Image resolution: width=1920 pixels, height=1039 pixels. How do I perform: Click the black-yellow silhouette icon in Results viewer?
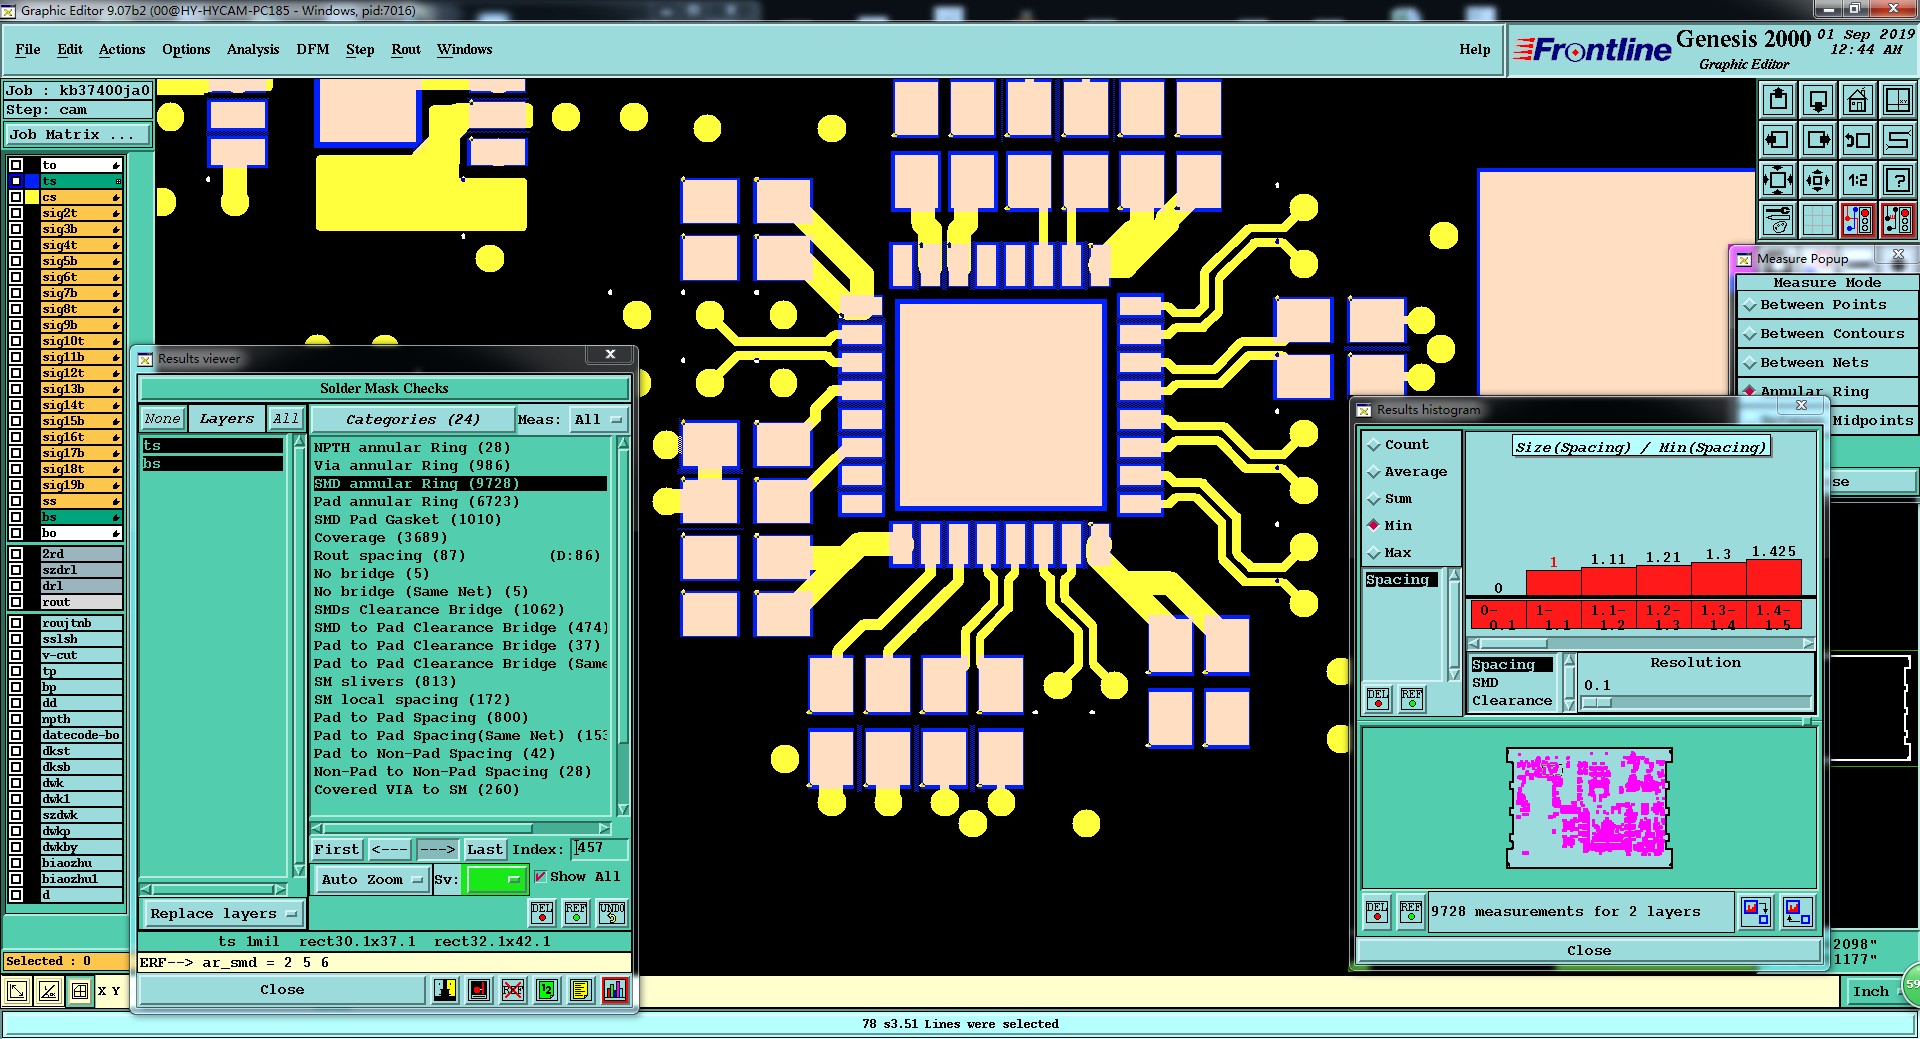[445, 990]
